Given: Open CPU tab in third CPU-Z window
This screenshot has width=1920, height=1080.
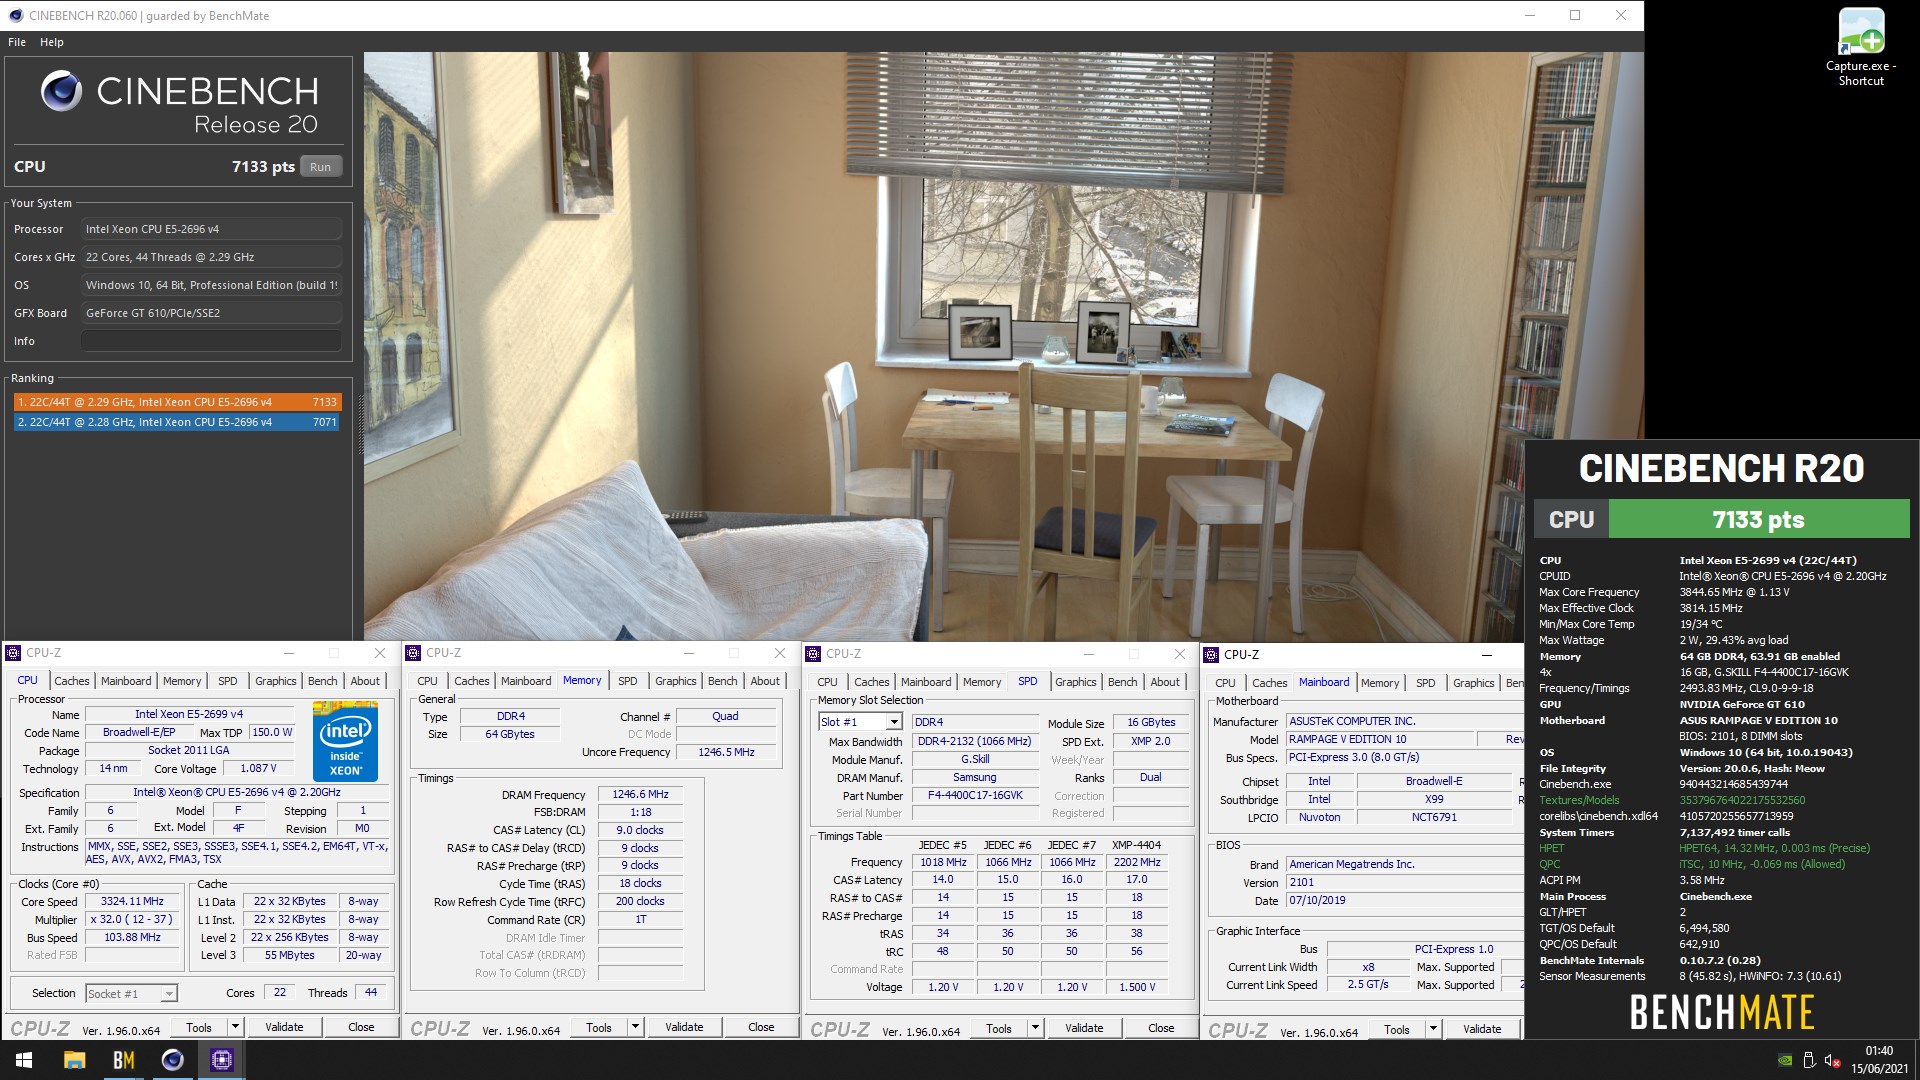Looking at the screenshot, I should (827, 682).
